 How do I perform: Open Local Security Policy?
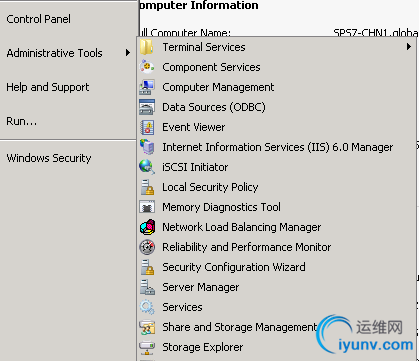[210, 187]
